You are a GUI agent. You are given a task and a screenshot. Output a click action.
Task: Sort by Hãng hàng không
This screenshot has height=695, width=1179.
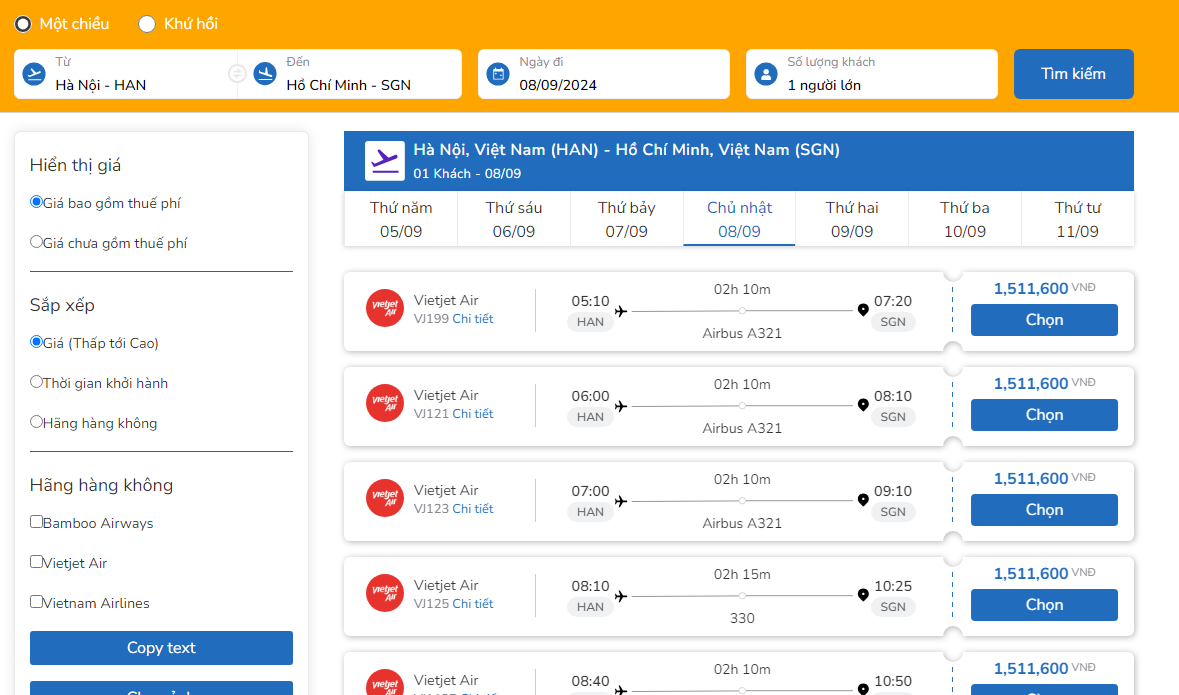[36, 421]
